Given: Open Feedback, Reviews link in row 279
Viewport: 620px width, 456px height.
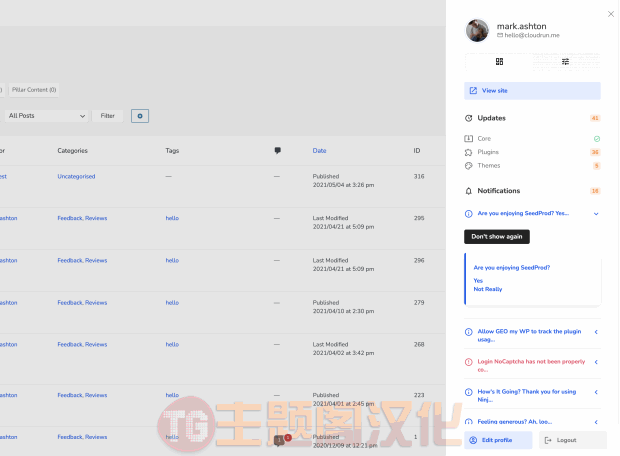Looking at the screenshot, I should 82,303.
